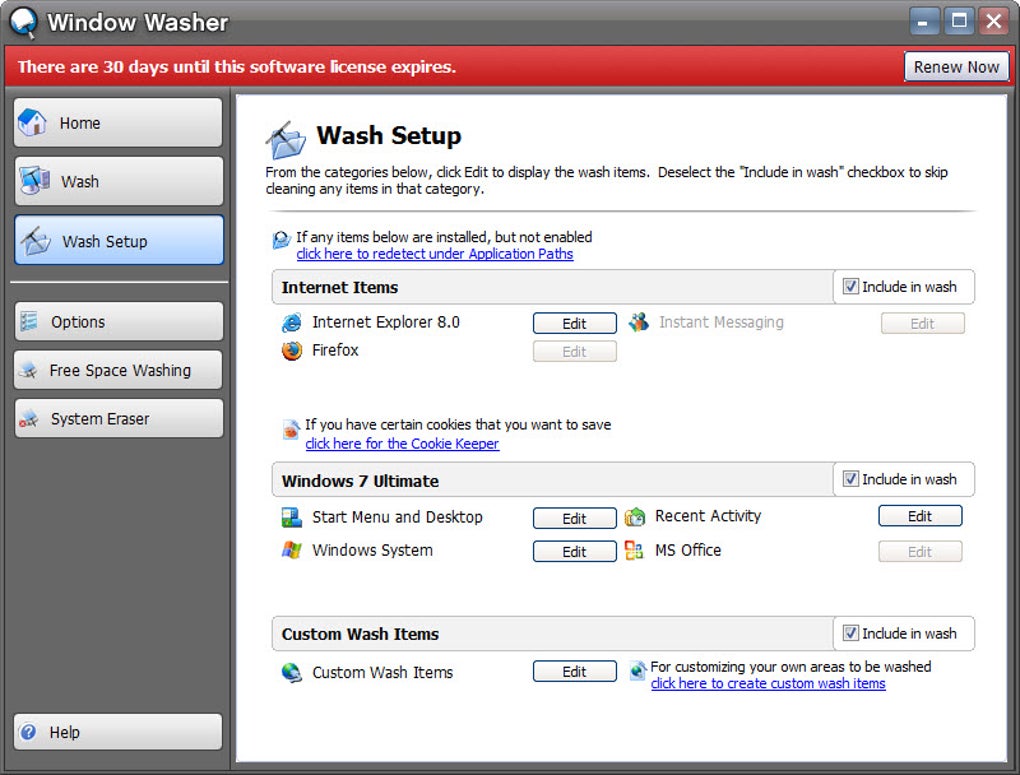Toggle Include in wash for Windows 7 Ultimate
Viewport: 1020px width, 775px height.
click(x=850, y=479)
